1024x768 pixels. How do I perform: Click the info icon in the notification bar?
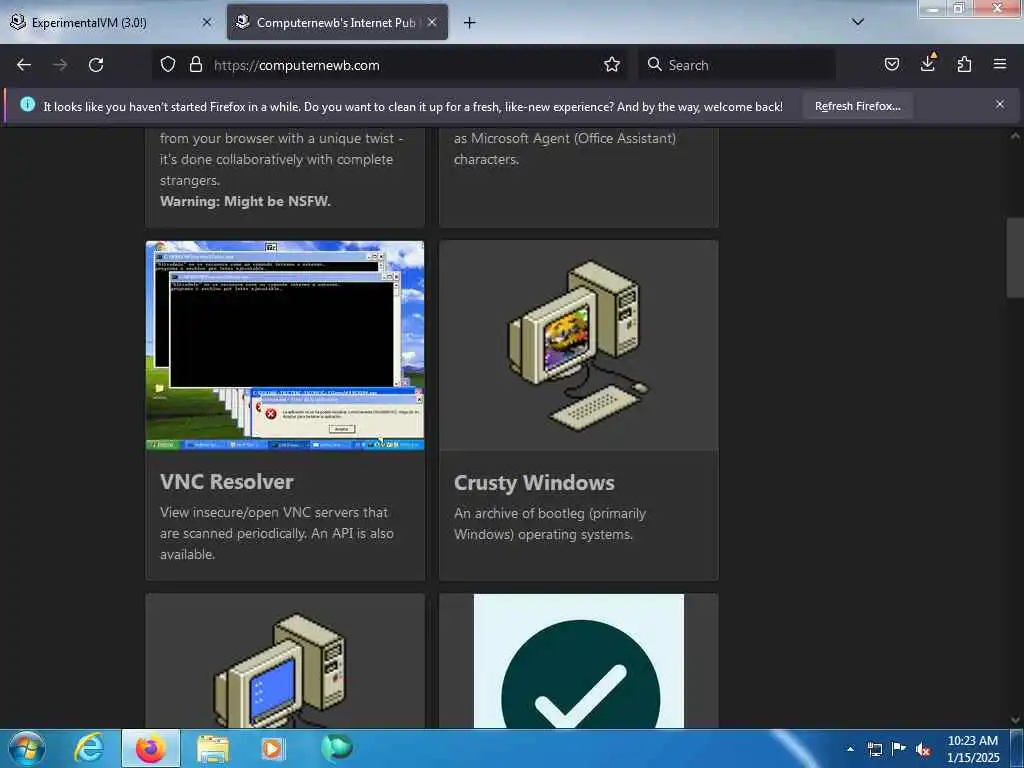point(27,104)
